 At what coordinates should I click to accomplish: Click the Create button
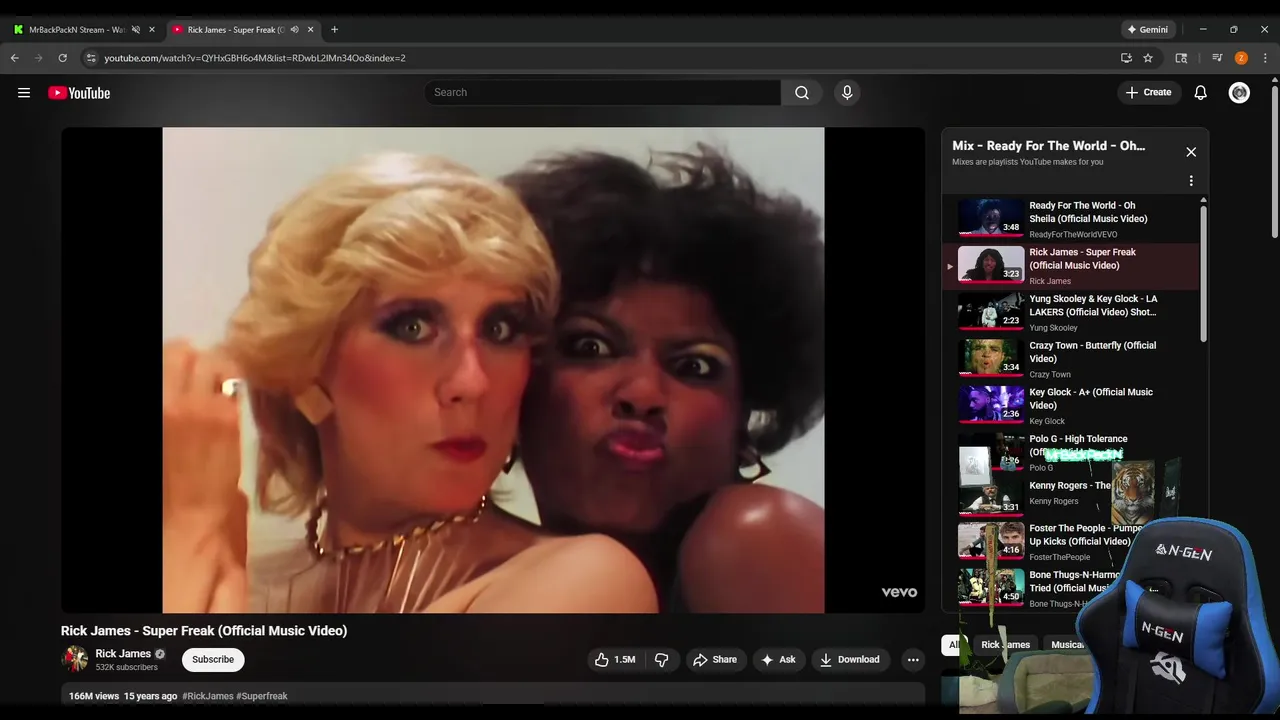click(x=1149, y=93)
